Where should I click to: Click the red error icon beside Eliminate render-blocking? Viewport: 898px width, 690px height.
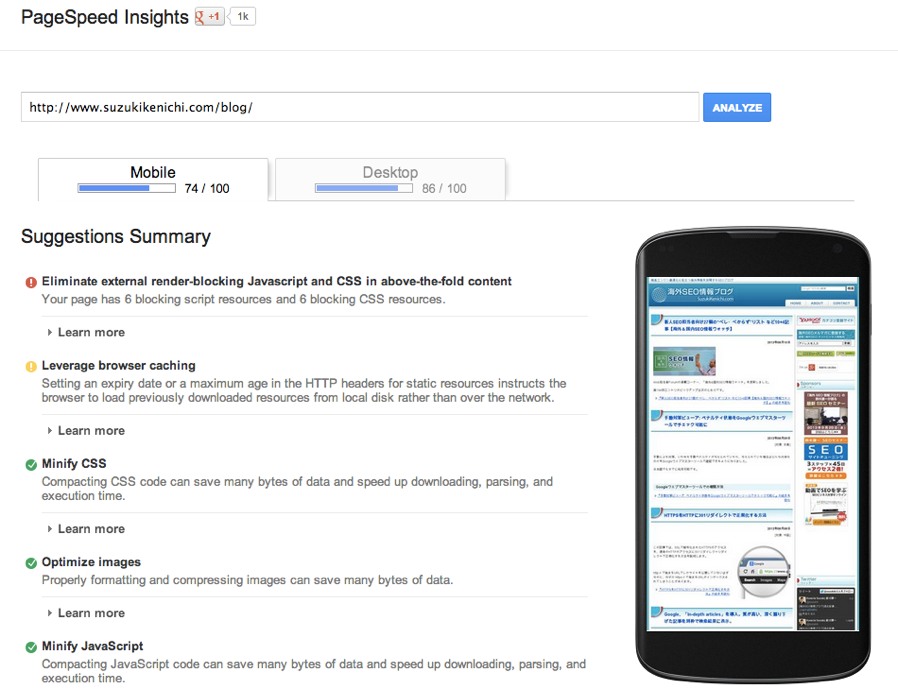click(x=31, y=282)
